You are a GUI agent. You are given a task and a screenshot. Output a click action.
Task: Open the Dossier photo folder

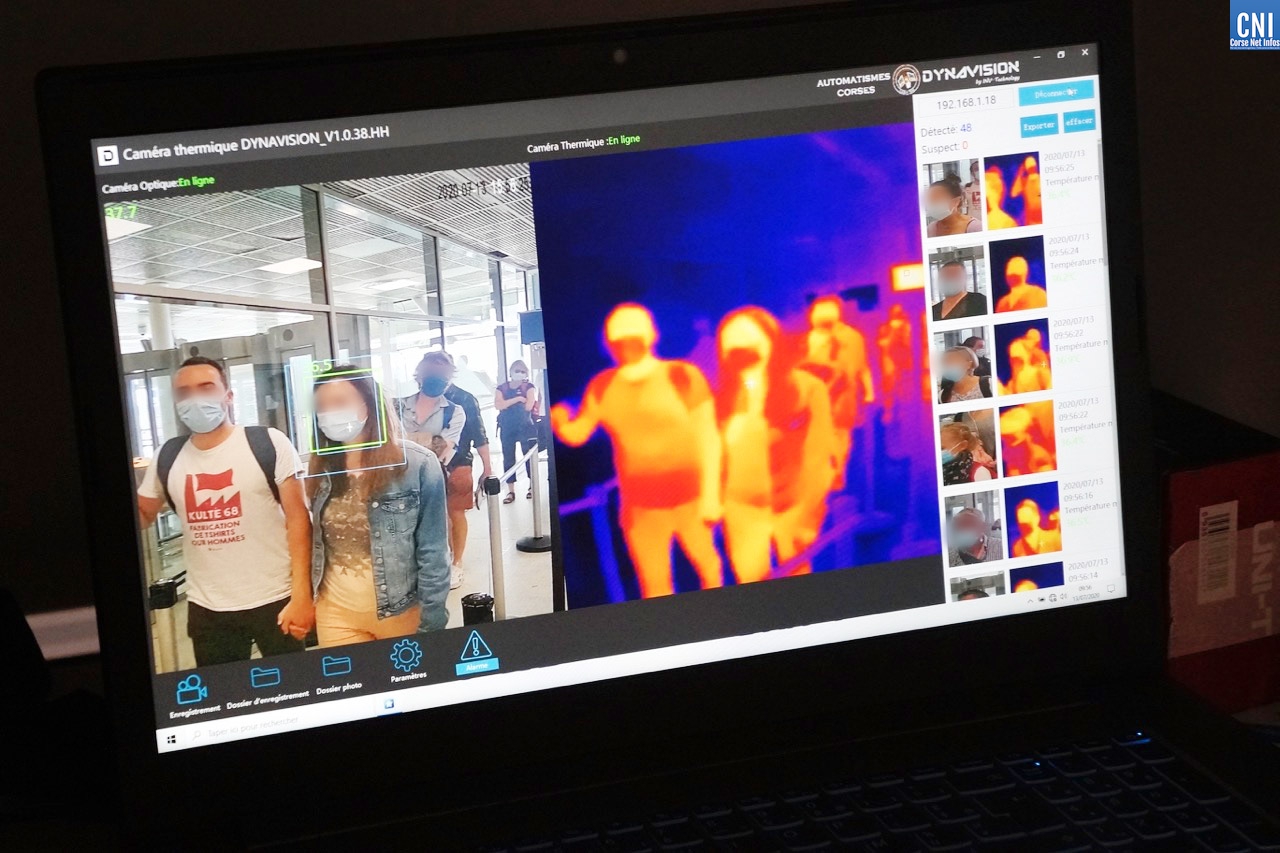click(x=337, y=666)
